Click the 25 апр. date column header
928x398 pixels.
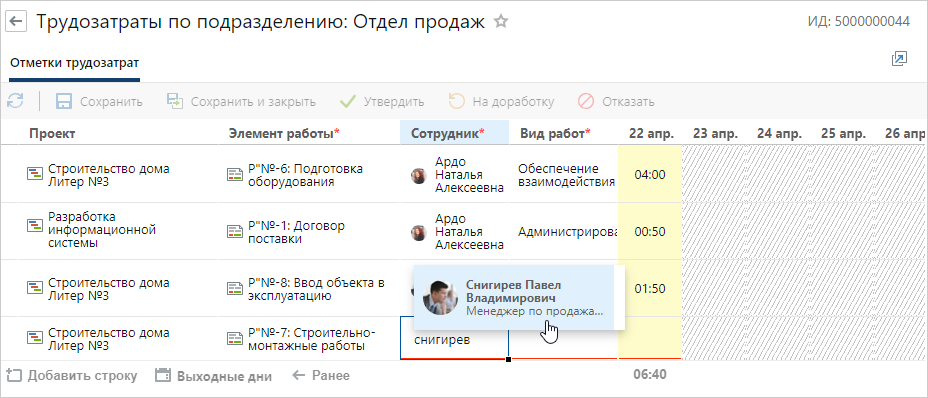[843, 133]
